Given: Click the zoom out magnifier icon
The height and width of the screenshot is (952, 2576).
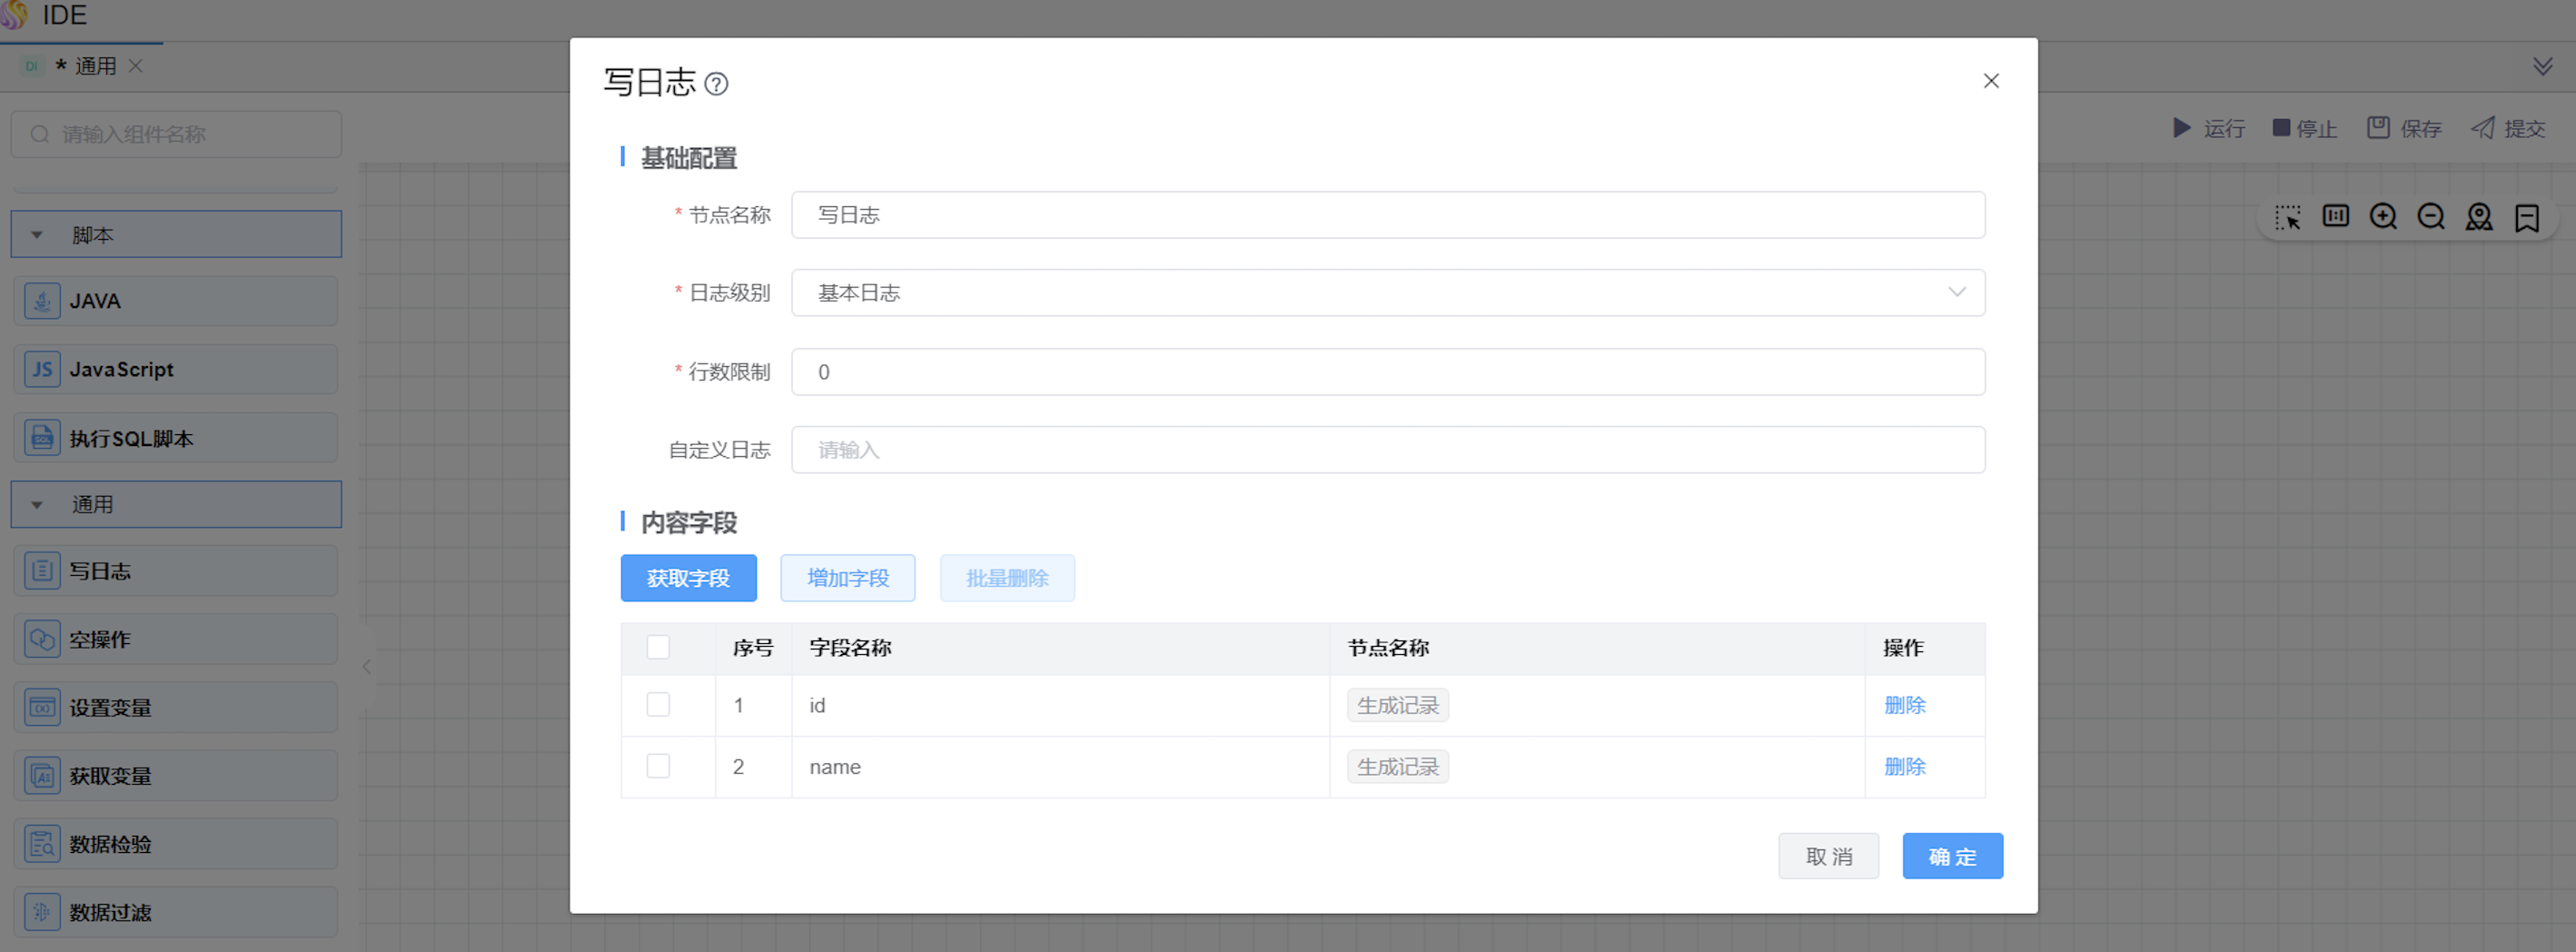Looking at the screenshot, I should click(2431, 217).
